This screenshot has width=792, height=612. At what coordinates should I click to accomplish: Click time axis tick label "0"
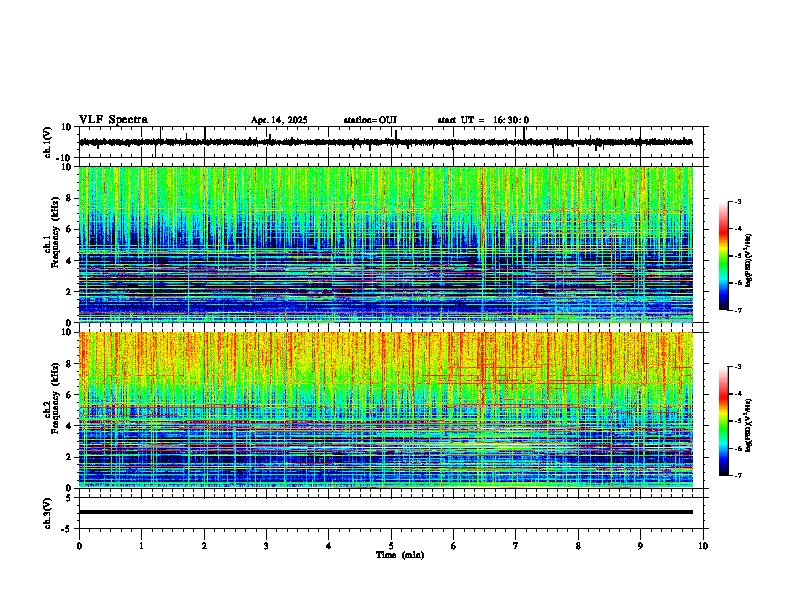(x=79, y=546)
